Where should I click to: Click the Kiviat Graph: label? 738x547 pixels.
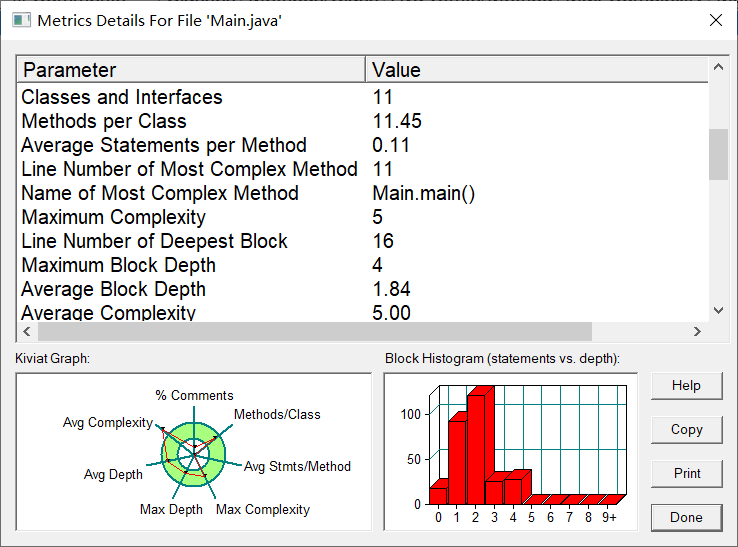pyautogui.click(x=52, y=359)
